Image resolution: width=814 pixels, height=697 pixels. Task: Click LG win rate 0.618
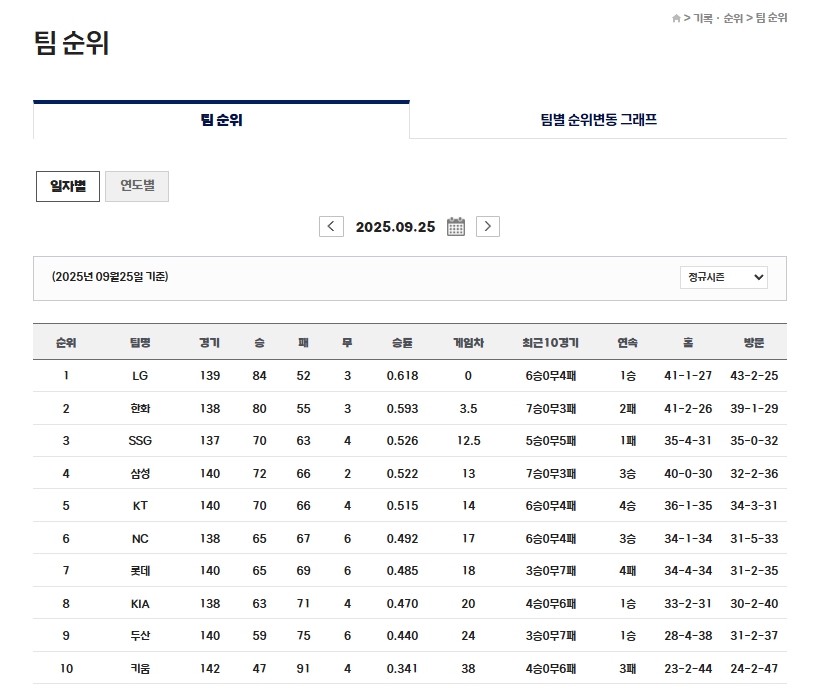(402, 376)
